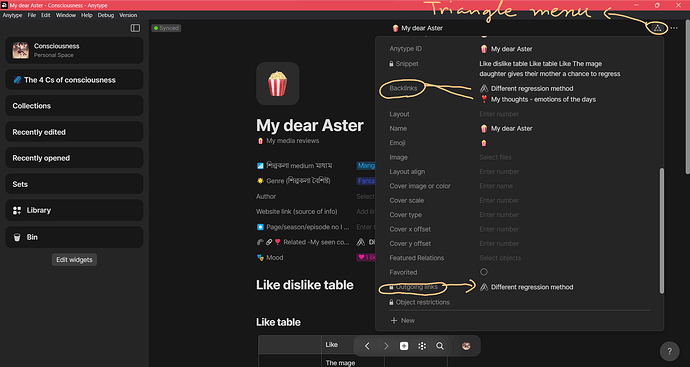Screen dimensions: 690x367
Task: Toggle the Favorited checkbox
Action: click(484, 272)
